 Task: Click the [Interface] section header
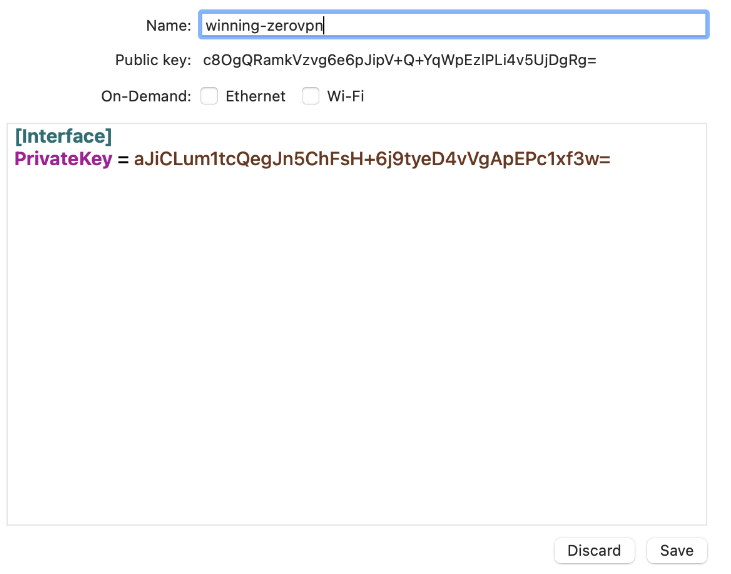pyautogui.click(x=63, y=136)
